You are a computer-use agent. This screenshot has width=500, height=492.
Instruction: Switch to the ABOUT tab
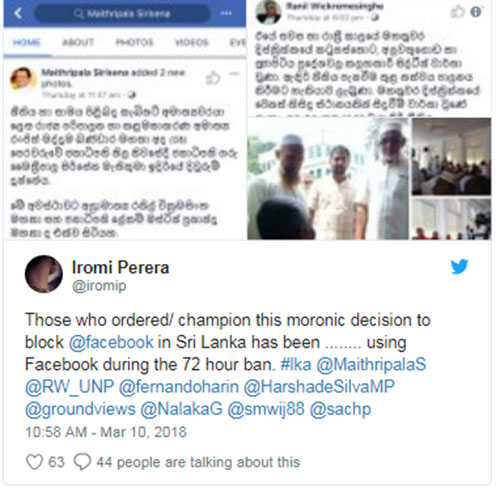pyautogui.click(x=78, y=42)
